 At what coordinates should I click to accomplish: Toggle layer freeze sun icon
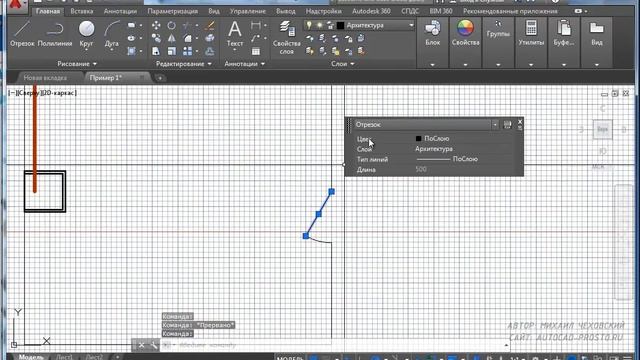[x=320, y=25]
